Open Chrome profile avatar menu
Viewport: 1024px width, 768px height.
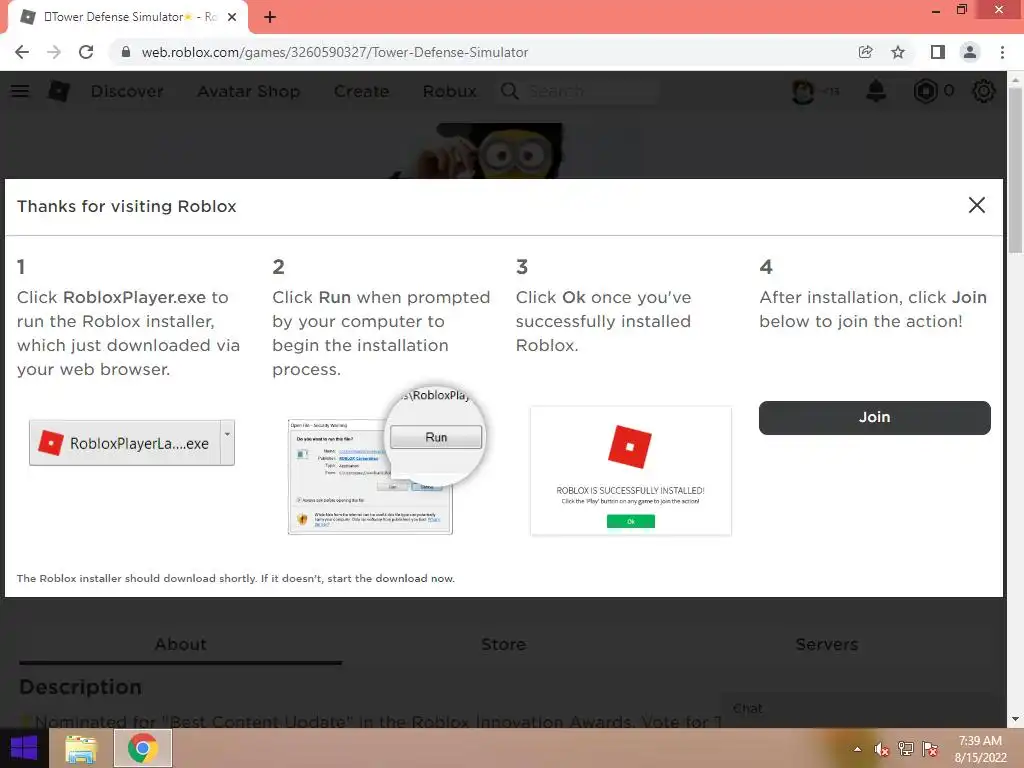tap(970, 52)
